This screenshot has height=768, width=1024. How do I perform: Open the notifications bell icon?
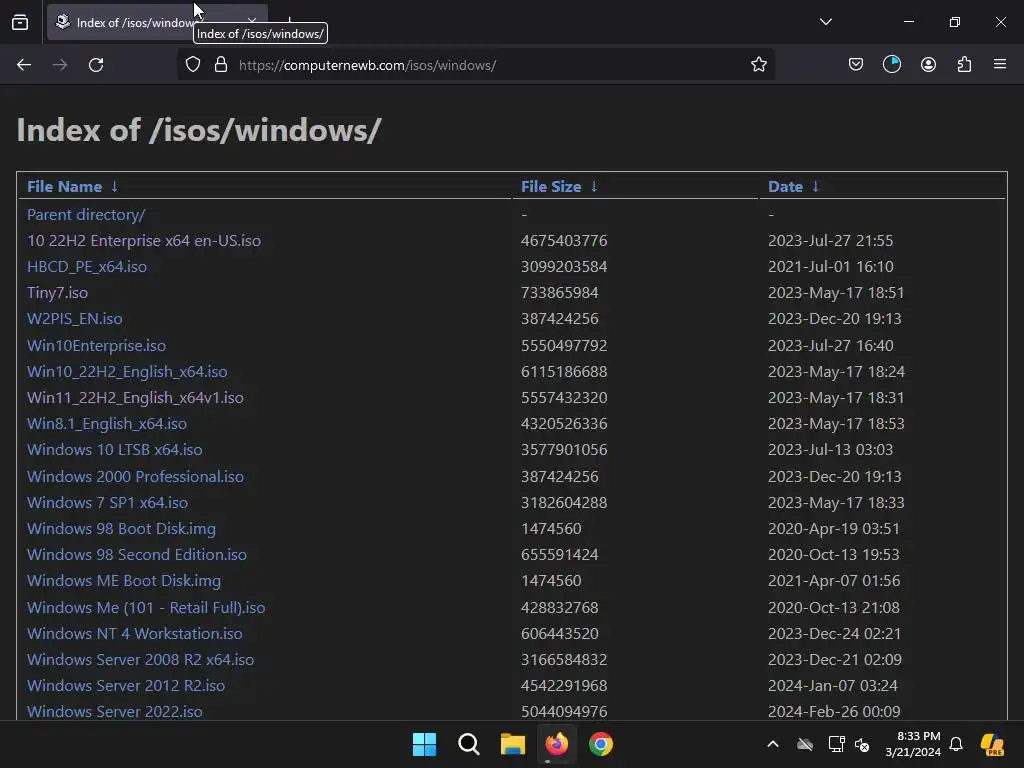point(956,744)
